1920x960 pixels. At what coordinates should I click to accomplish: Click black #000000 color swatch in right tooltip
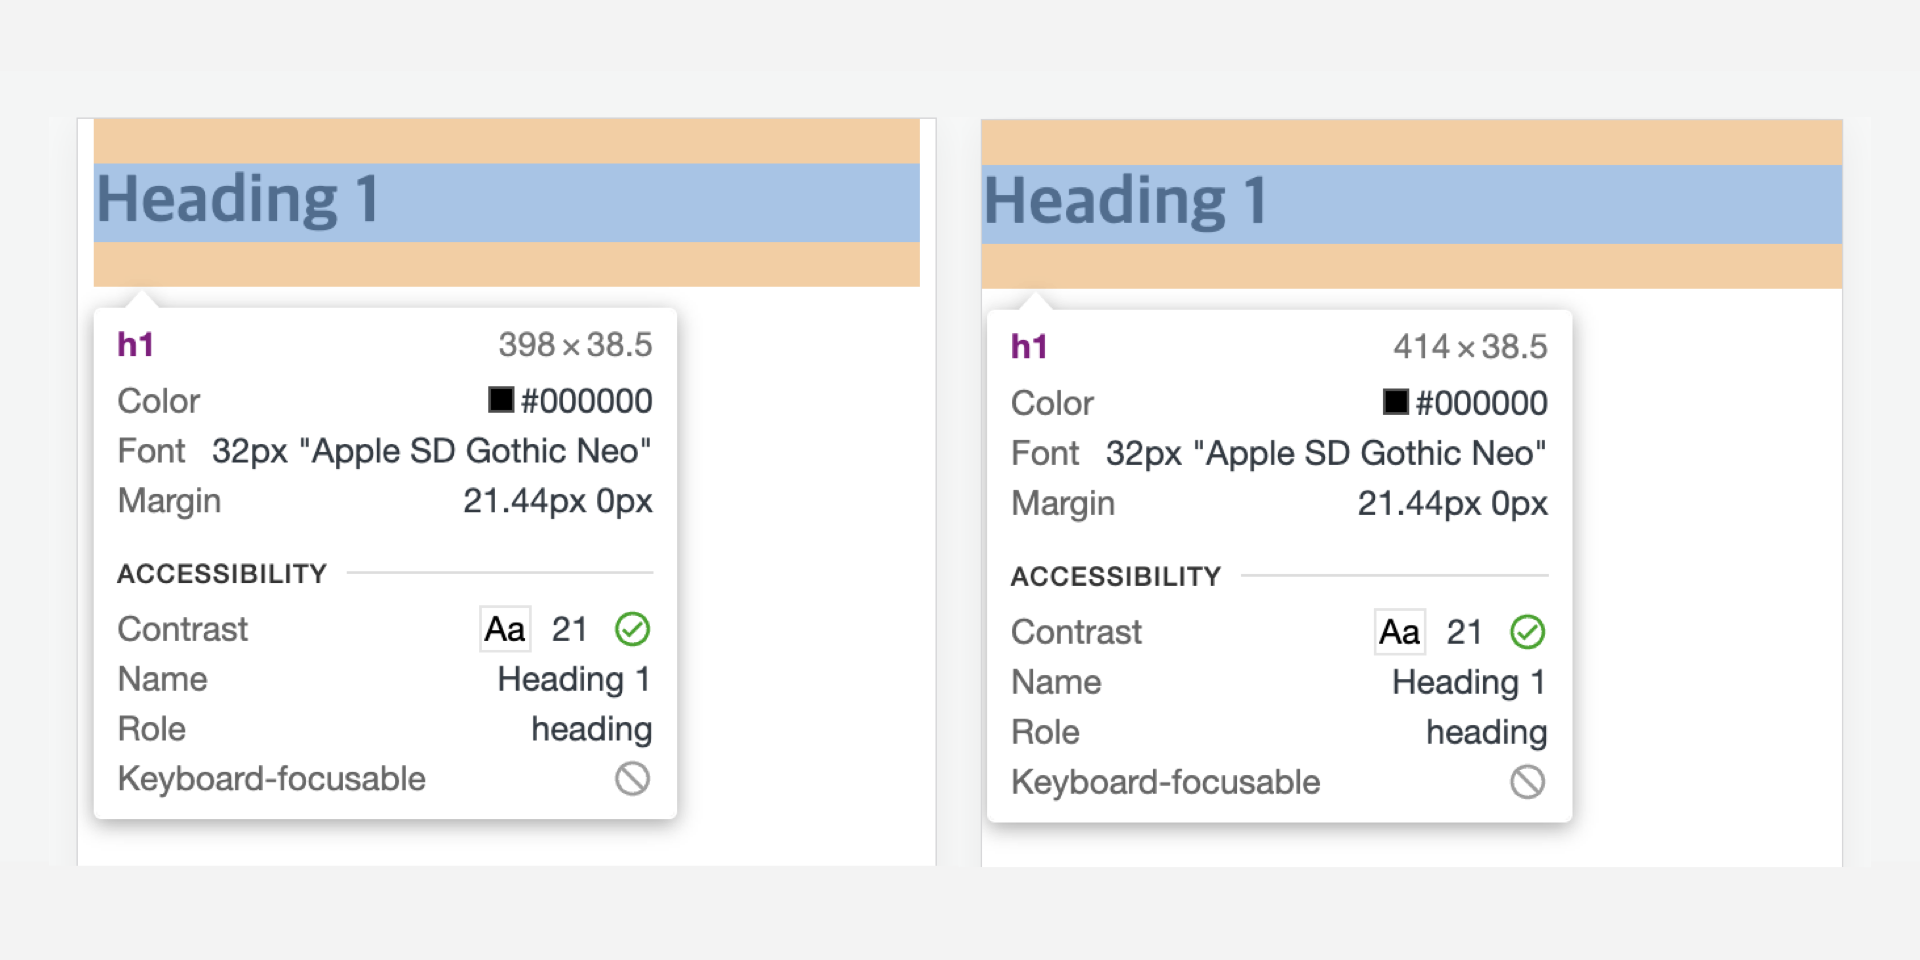click(1395, 402)
